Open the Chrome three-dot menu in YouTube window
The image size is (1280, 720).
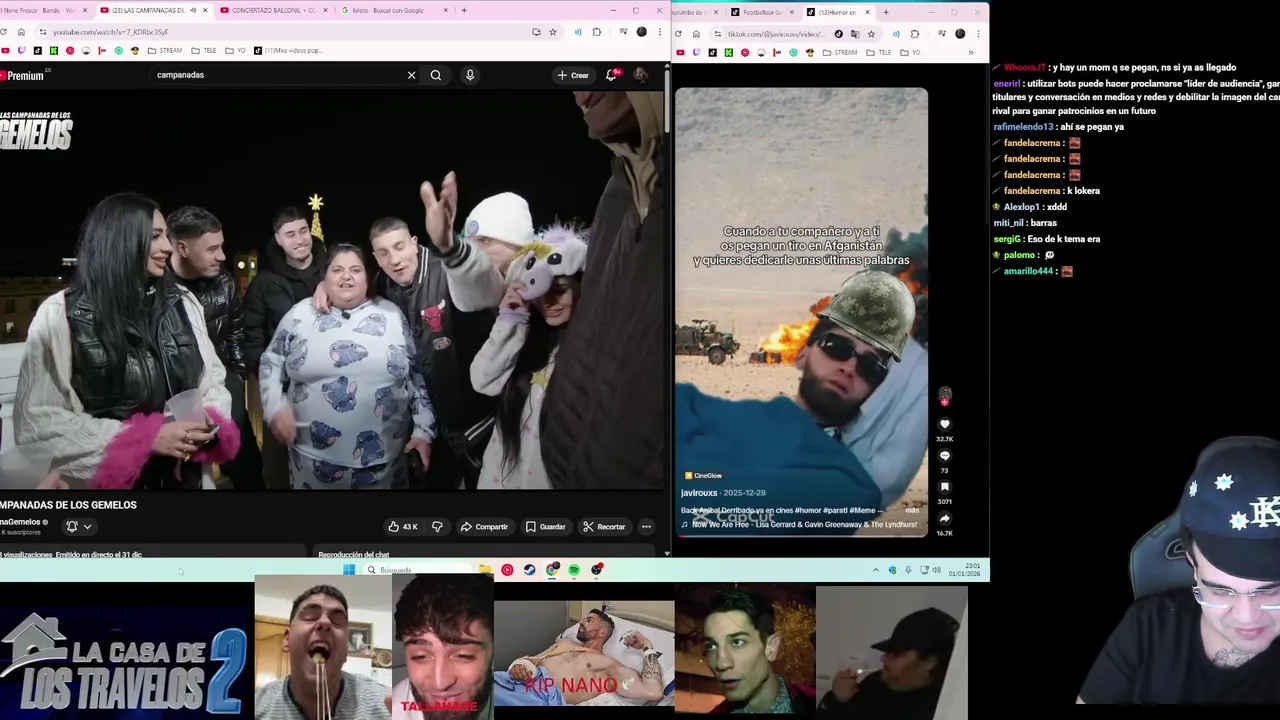coord(659,32)
